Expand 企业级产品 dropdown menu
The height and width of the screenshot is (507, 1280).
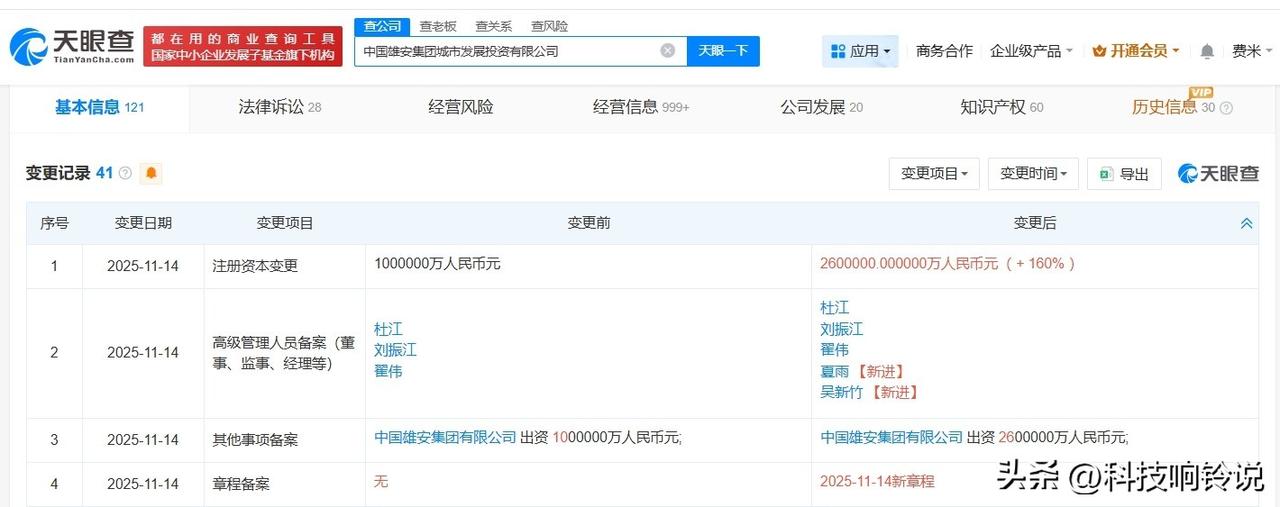point(1031,51)
